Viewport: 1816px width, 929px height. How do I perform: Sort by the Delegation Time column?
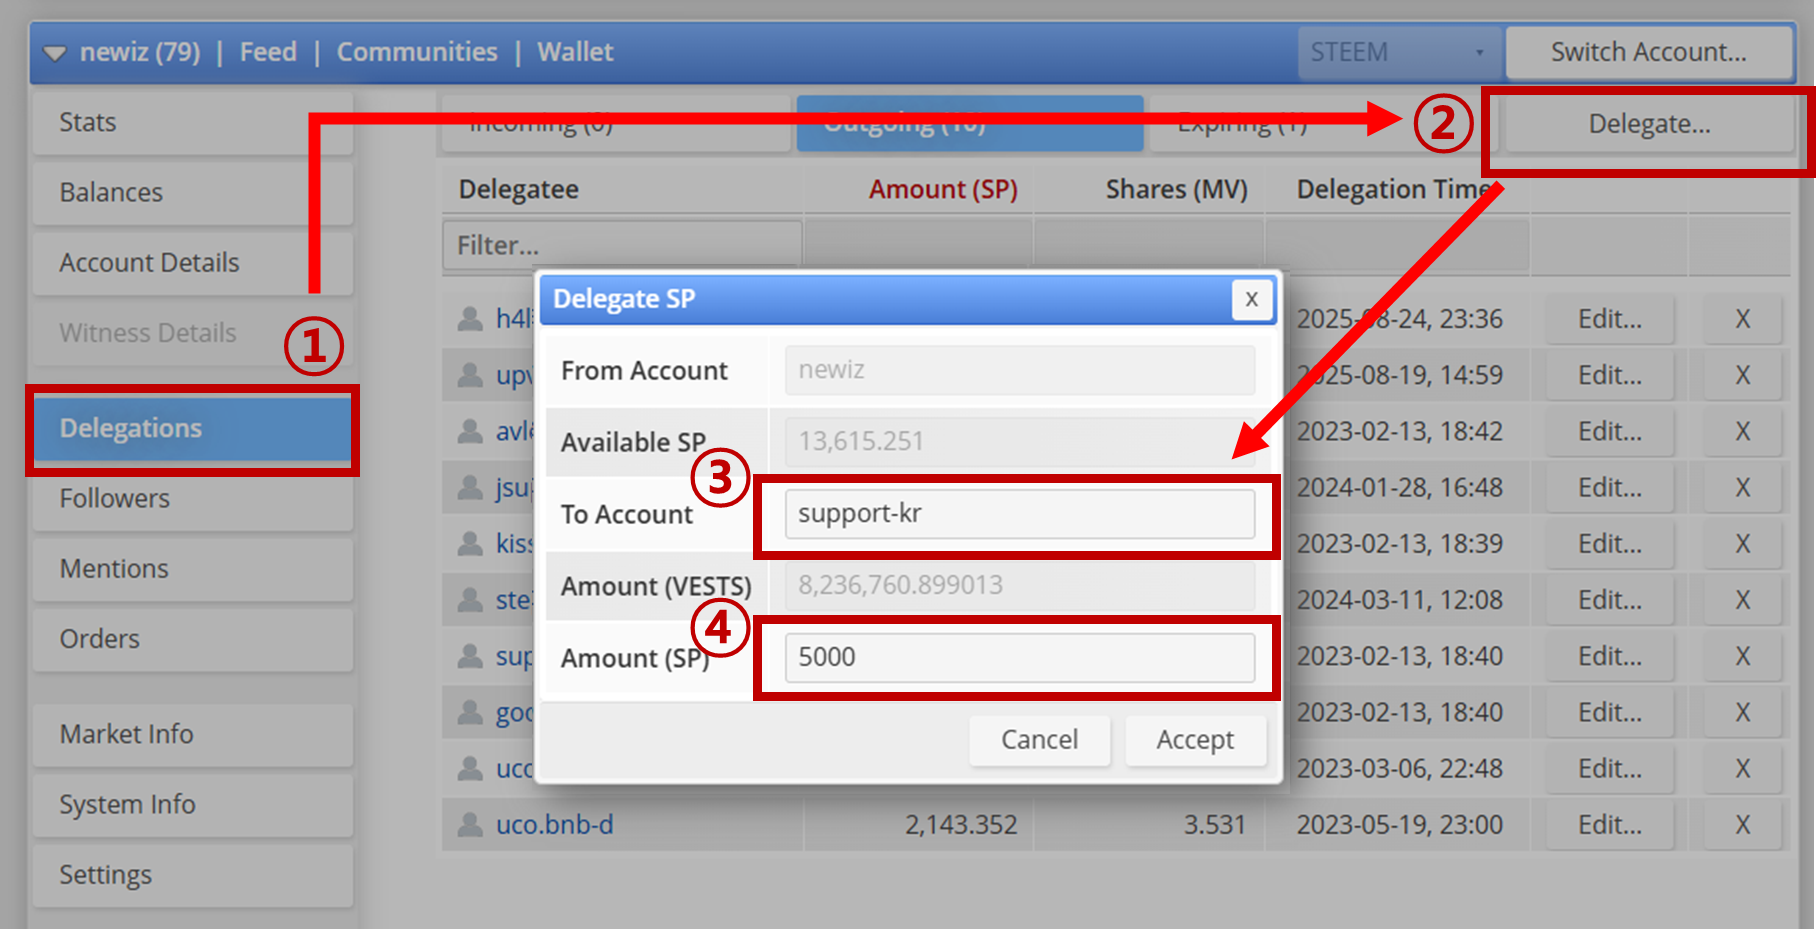tap(1395, 189)
